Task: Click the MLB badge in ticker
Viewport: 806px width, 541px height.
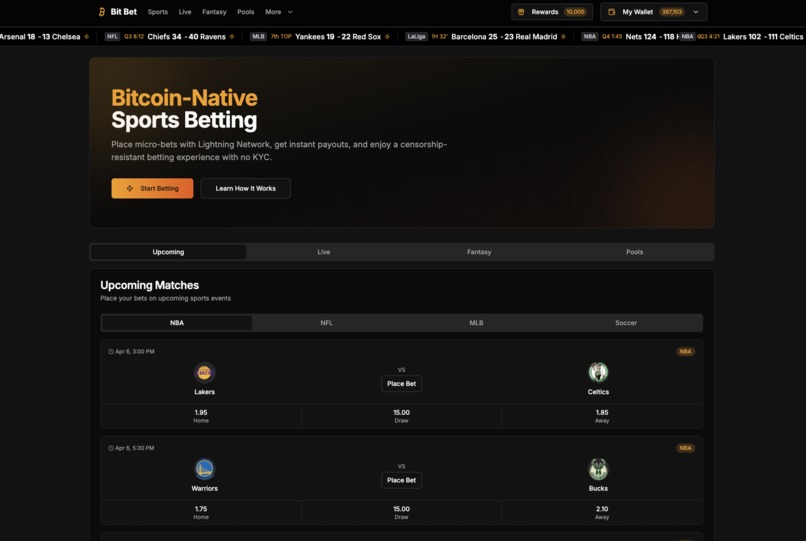Action: click(x=258, y=37)
